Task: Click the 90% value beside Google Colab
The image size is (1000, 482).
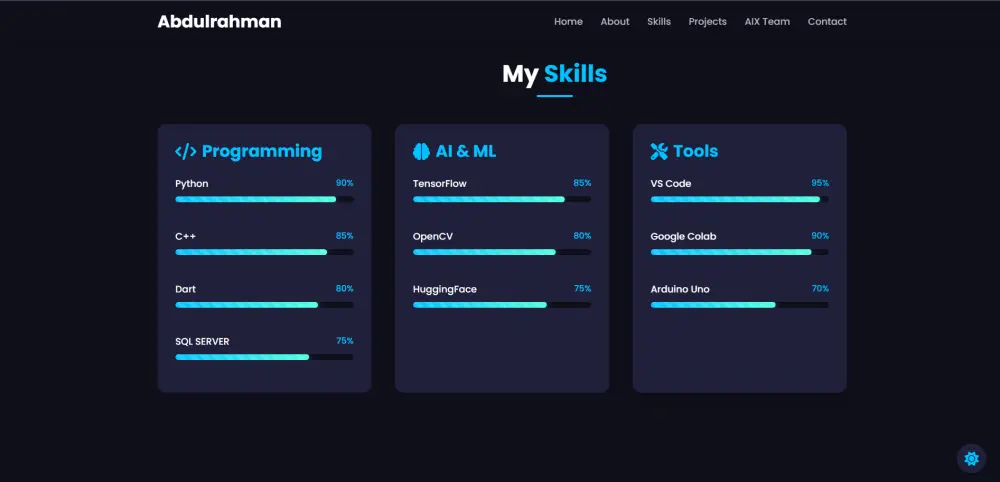Action: pos(820,236)
